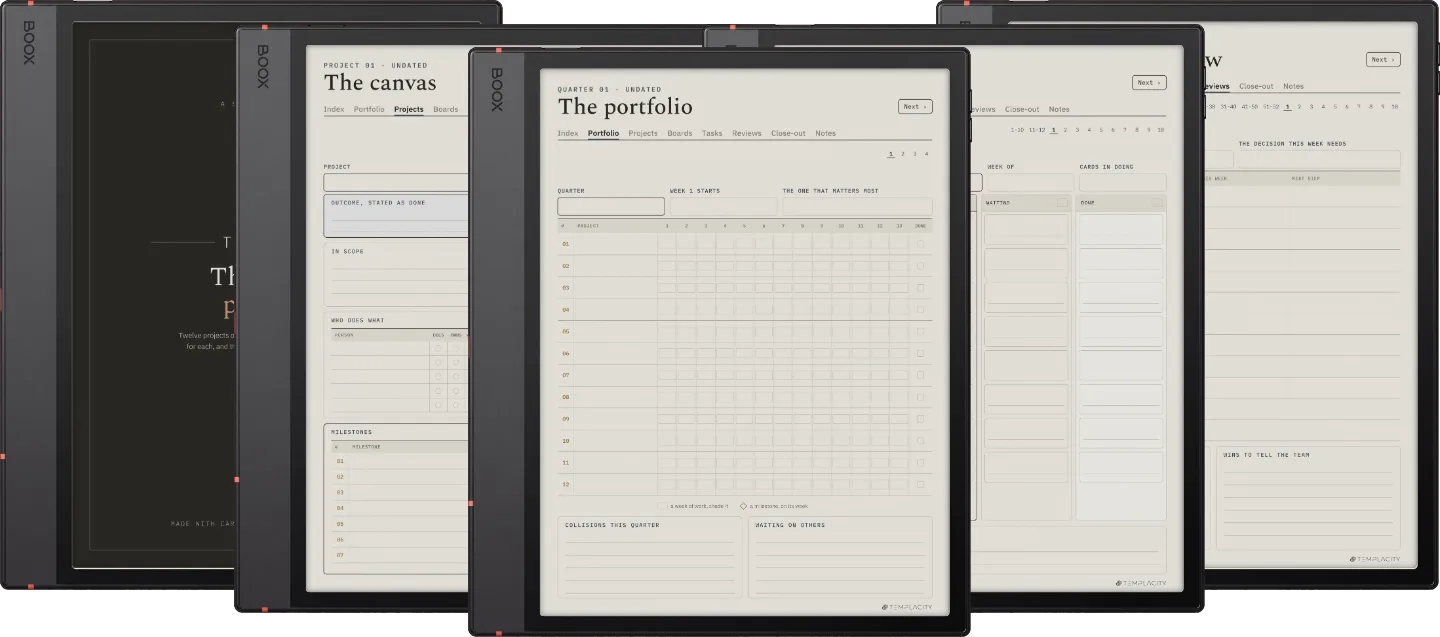Go to Tasks tab on the portfolio page

[x=712, y=133]
